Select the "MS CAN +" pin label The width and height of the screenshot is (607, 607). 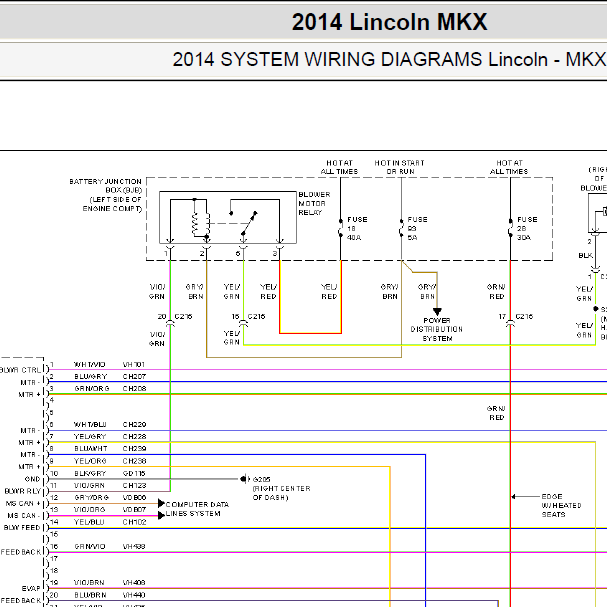[x=23, y=504]
